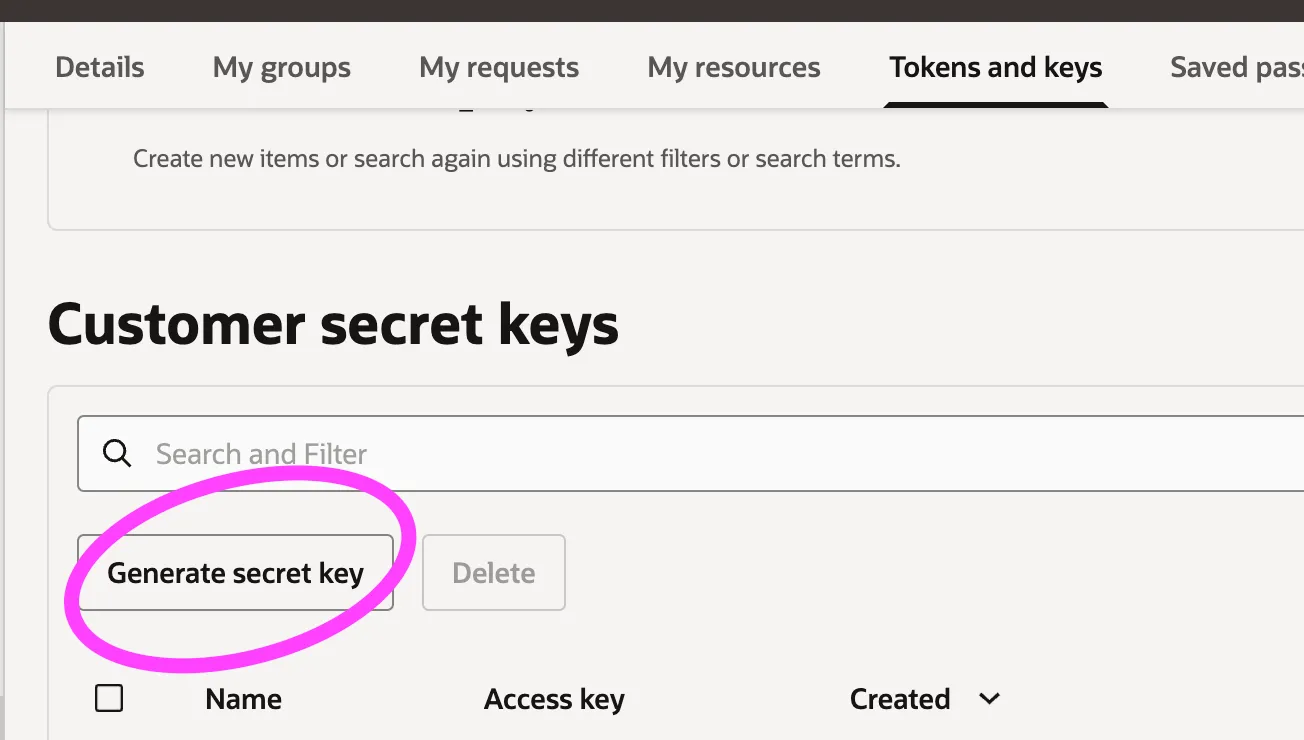
Task: Click the Generate secret key button inside the pink circle
Action: (235, 573)
